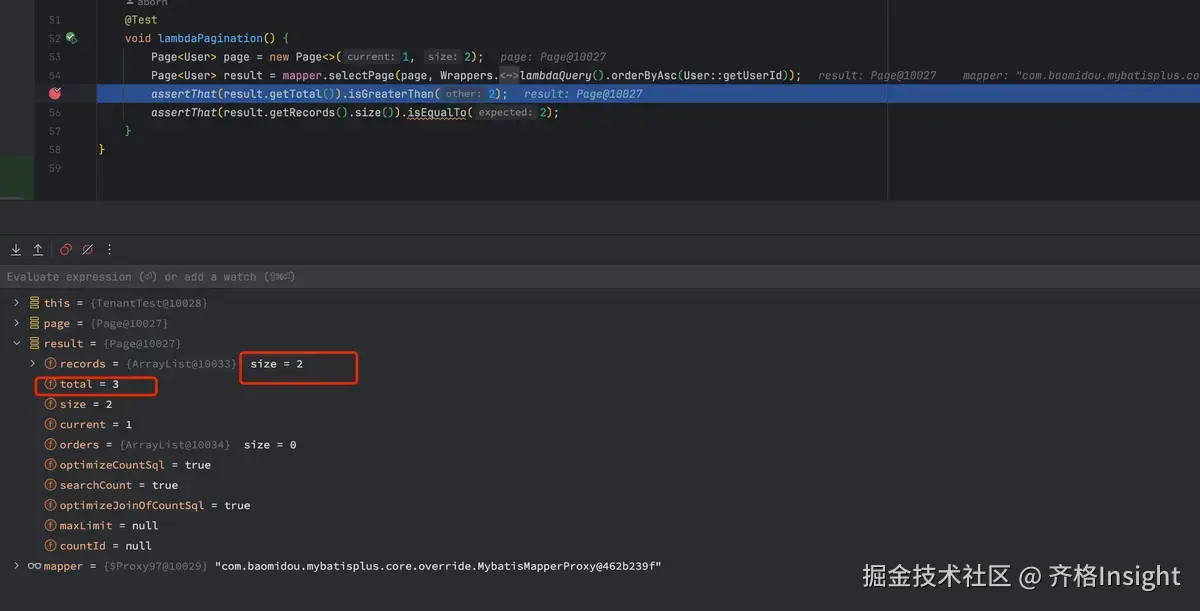Expand the 'mapper' proxy node
The width and height of the screenshot is (1200, 611).
16,566
